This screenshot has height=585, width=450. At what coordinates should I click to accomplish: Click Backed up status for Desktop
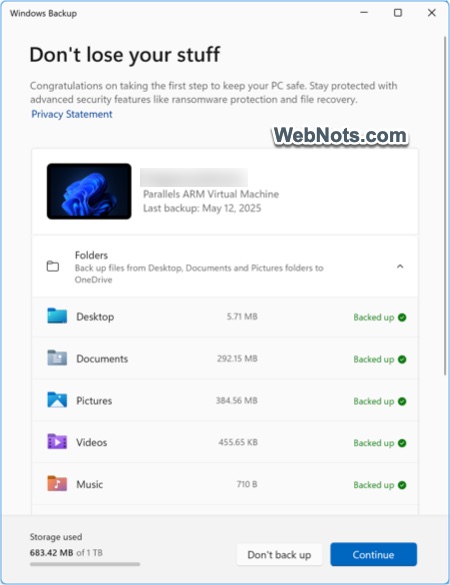pos(374,317)
